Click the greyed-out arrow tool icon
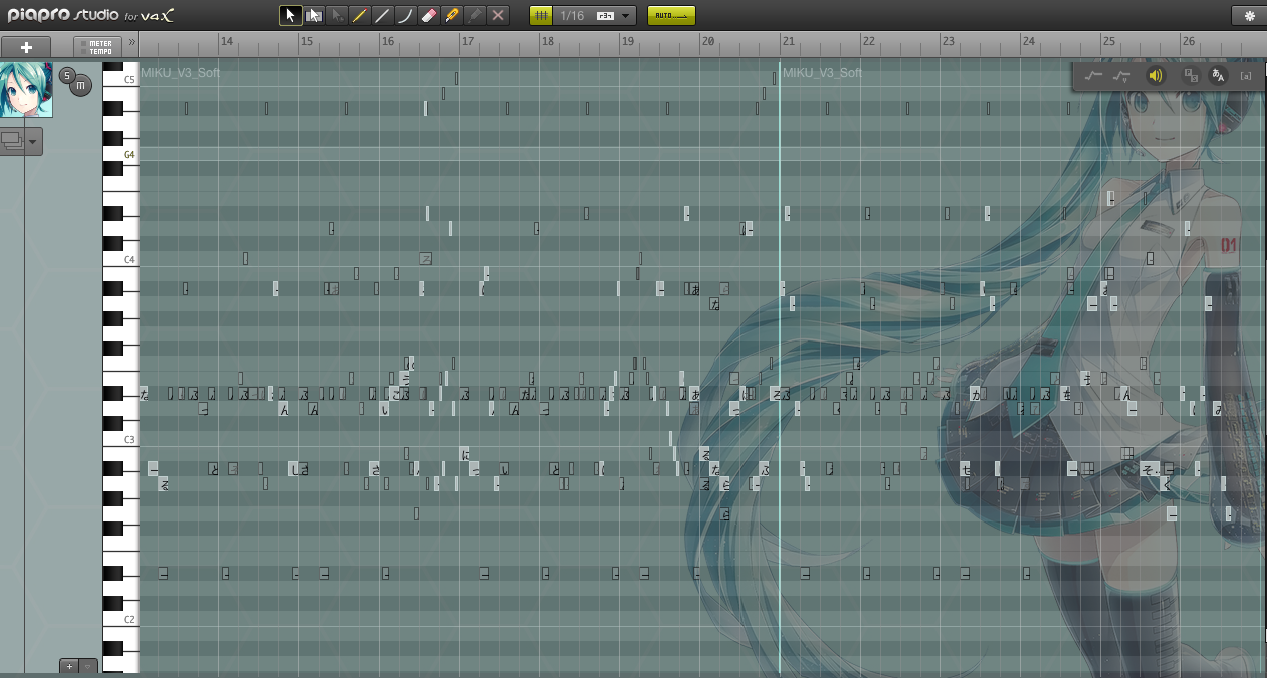Image resolution: width=1267 pixels, height=678 pixels. (337, 15)
